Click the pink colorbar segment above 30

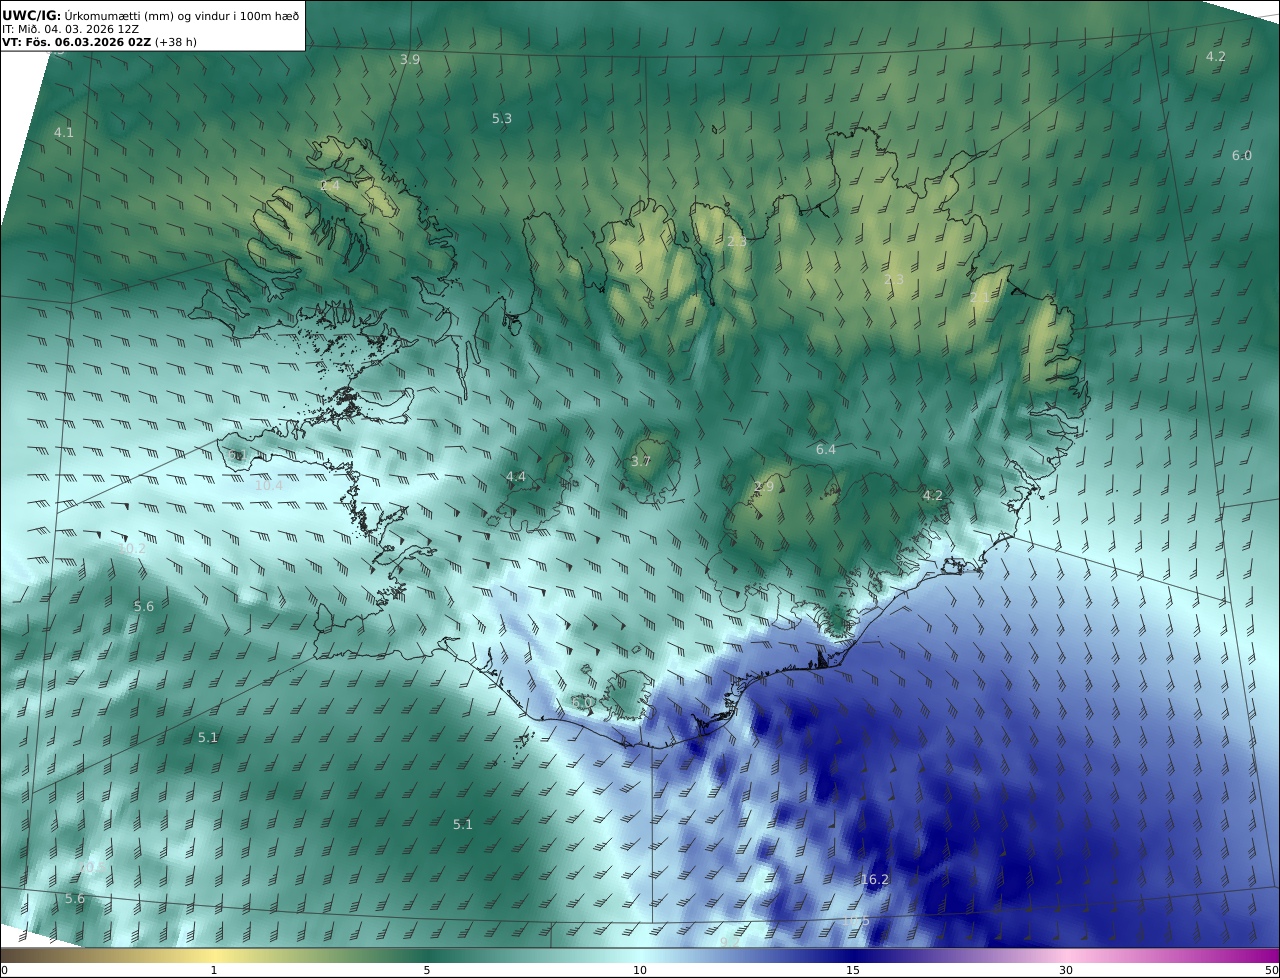coord(1066,955)
